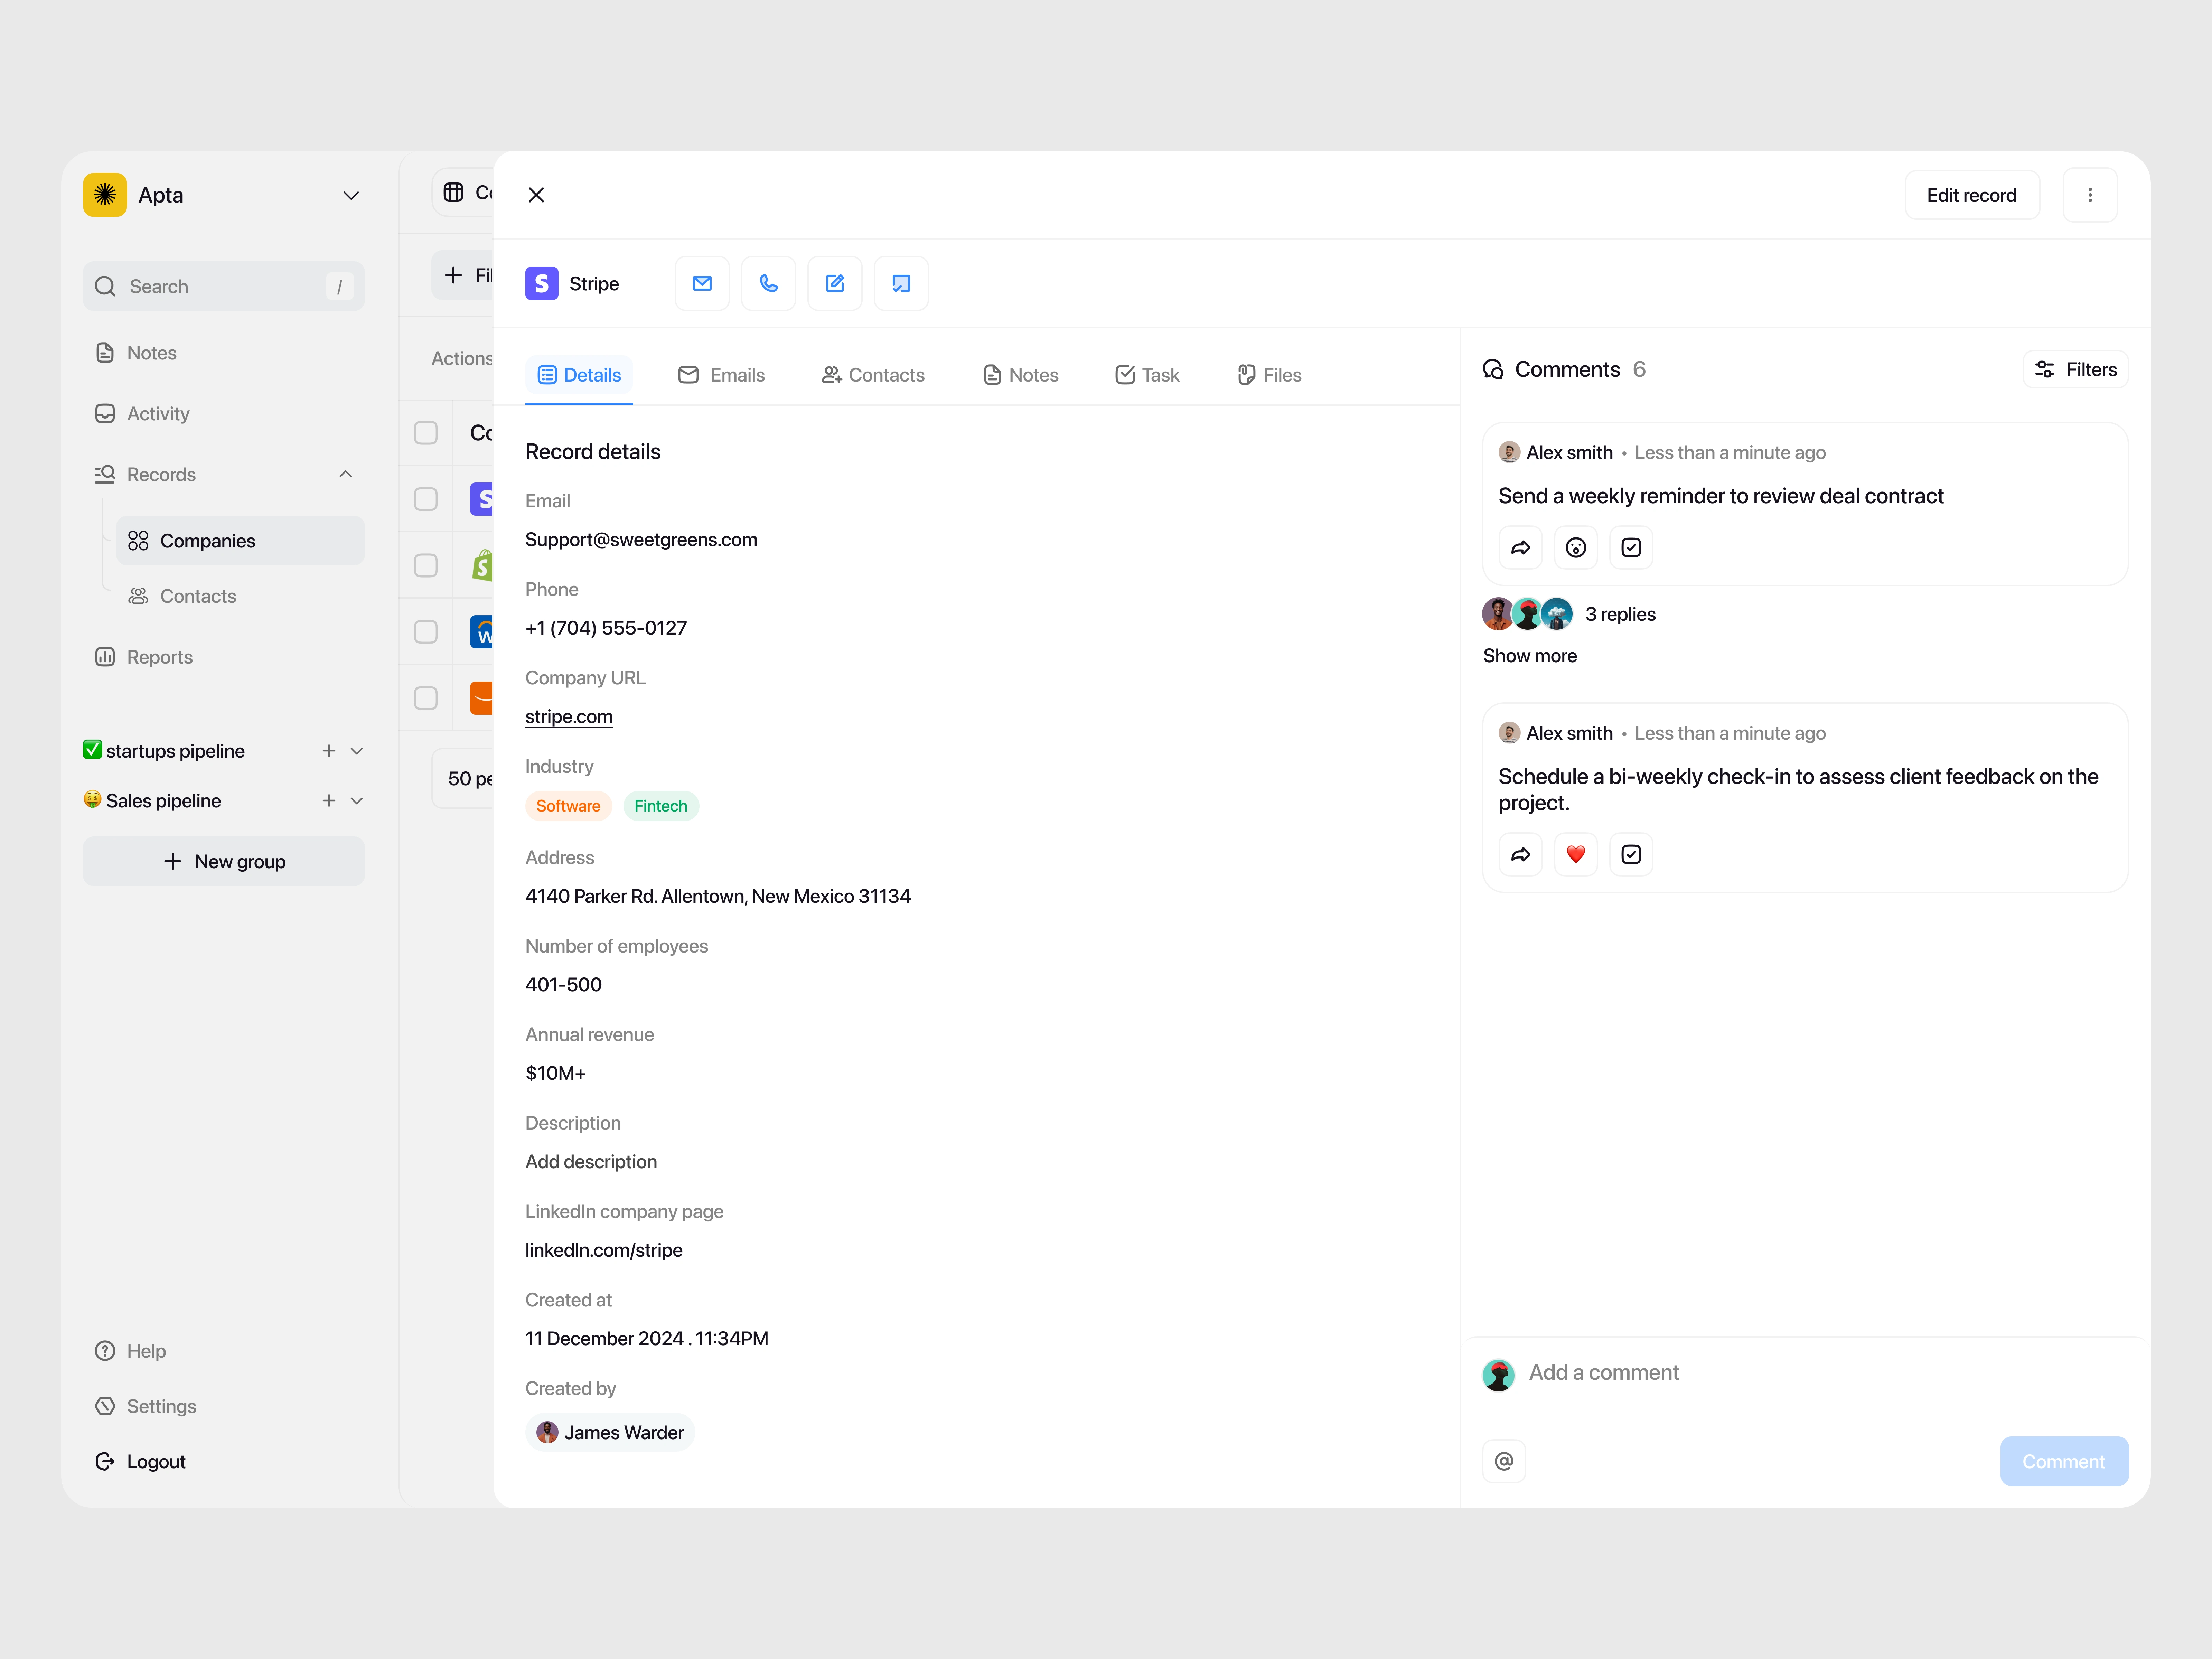
Task: Add item to startups pipeline with plus
Action: click(x=329, y=751)
